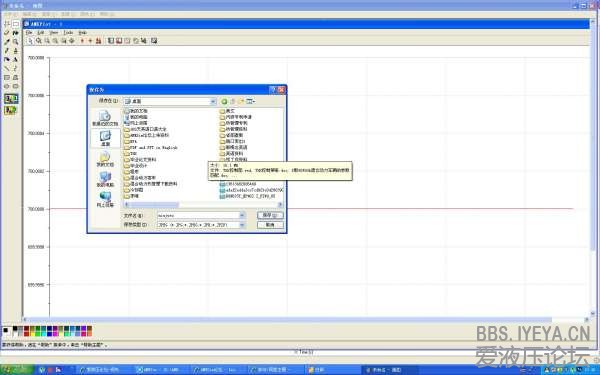
Task: Open the File menu in plot window
Action: pos(29,33)
